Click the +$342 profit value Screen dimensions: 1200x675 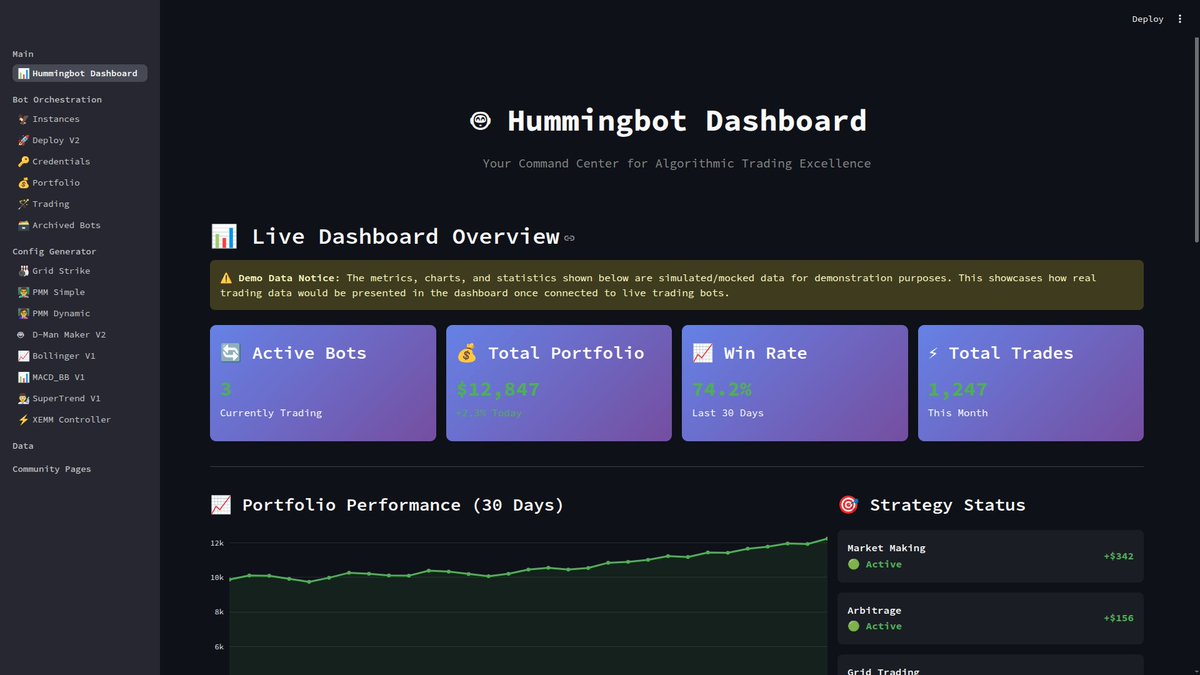pyautogui.click(x=1118, y=556)
